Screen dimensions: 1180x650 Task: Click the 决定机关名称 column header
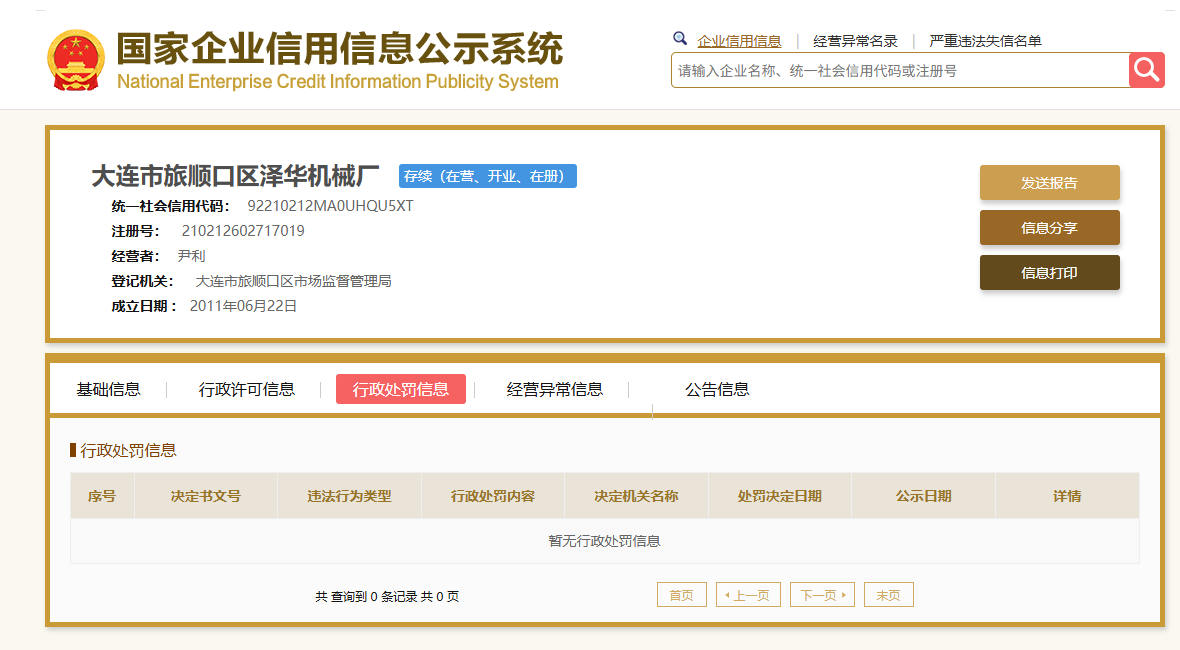tap(637, 496)
